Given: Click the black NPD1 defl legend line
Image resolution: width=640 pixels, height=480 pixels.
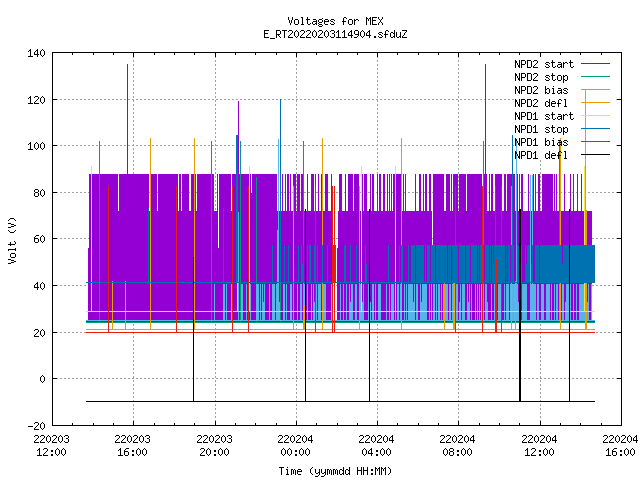Looking at the screenshot, I should point(596,155).
